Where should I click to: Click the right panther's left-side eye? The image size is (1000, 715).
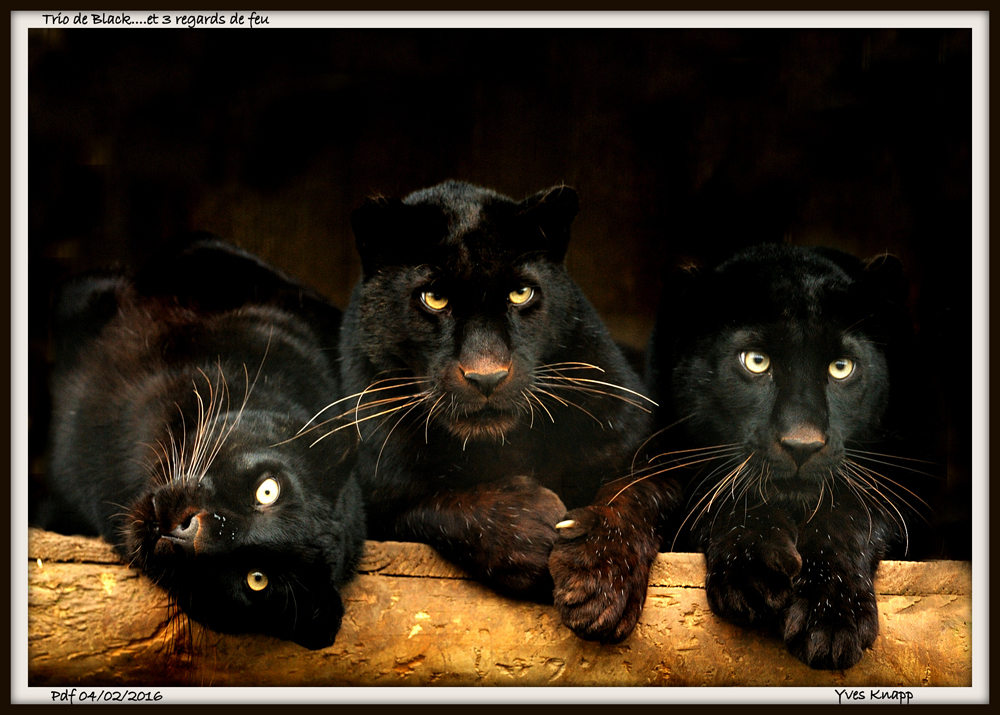[755, 362]
